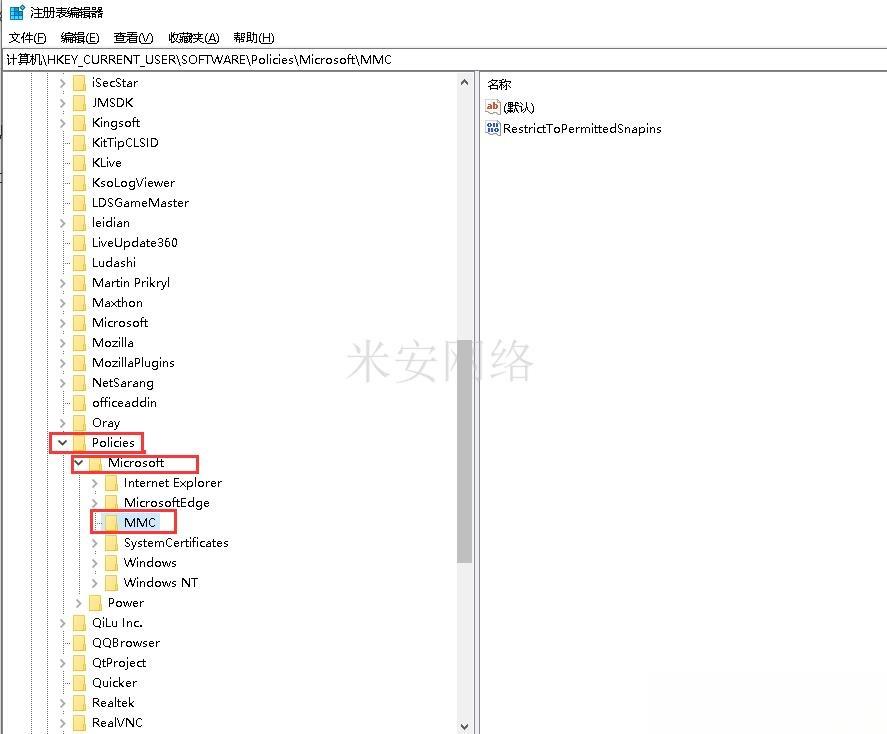Click the RestrictToPermittedSnapins DWORD icon
The height and width of the screenshot is (734, 887).
point(493,128)
